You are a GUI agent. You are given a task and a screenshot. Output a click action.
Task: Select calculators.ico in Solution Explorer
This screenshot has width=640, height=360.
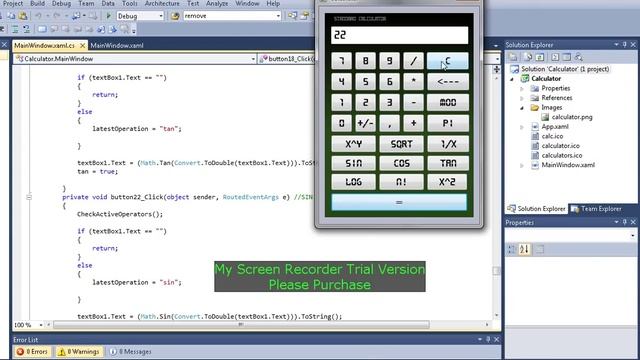click(561, 156)
